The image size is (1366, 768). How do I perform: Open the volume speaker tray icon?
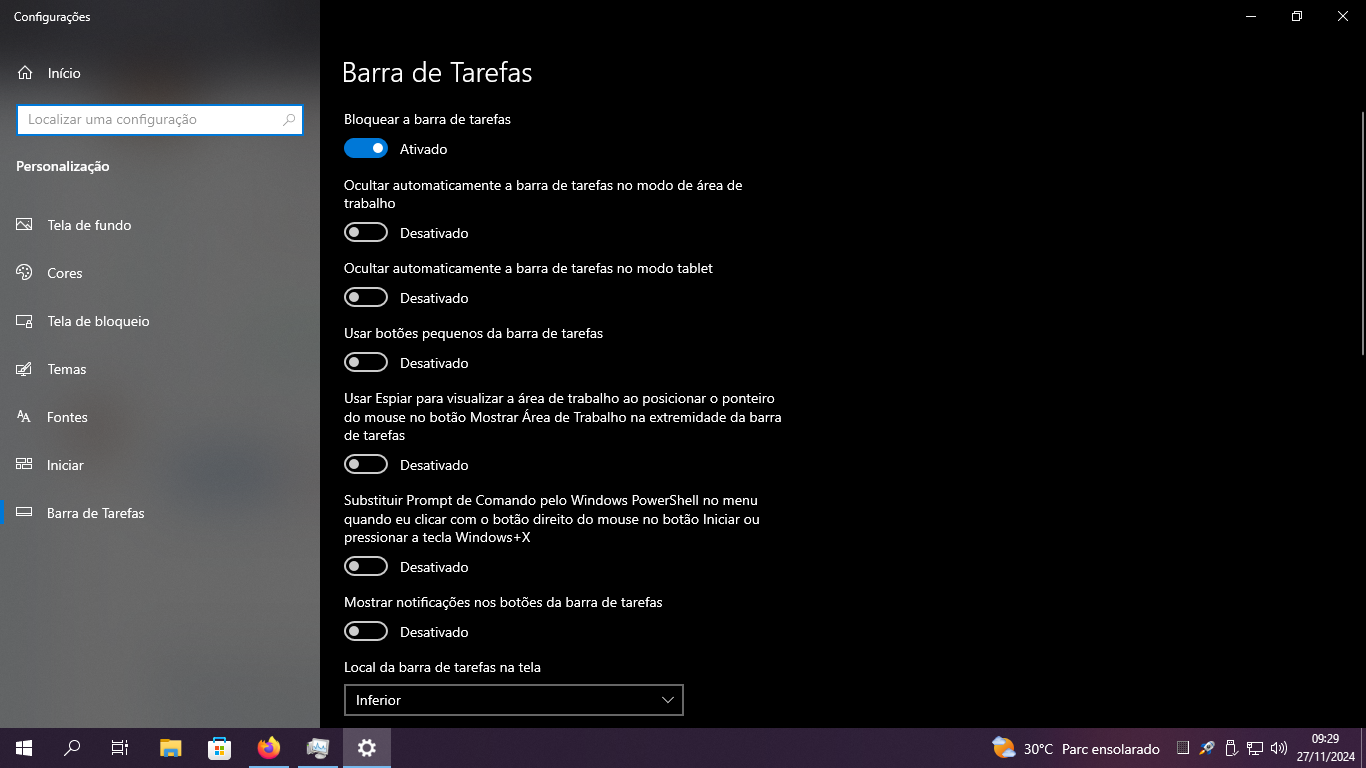pyautogui.click(x=1279, y=748)
